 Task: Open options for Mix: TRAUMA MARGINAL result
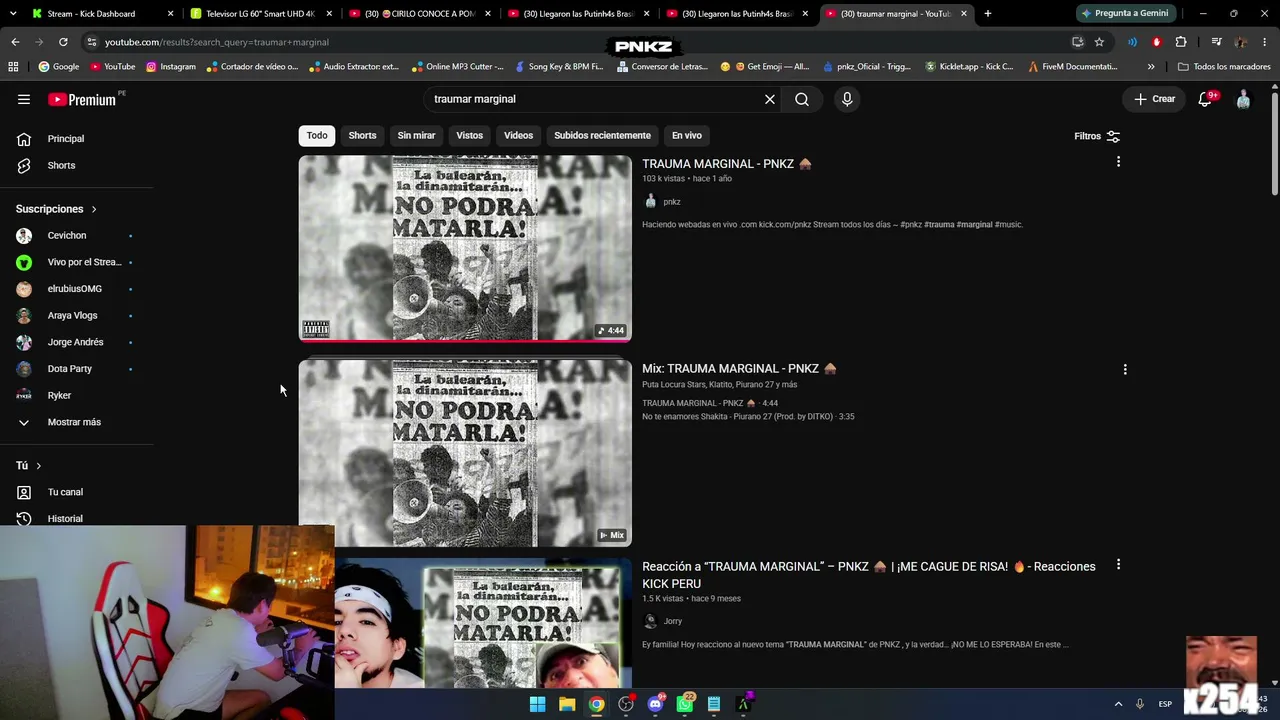(1125, 369)
